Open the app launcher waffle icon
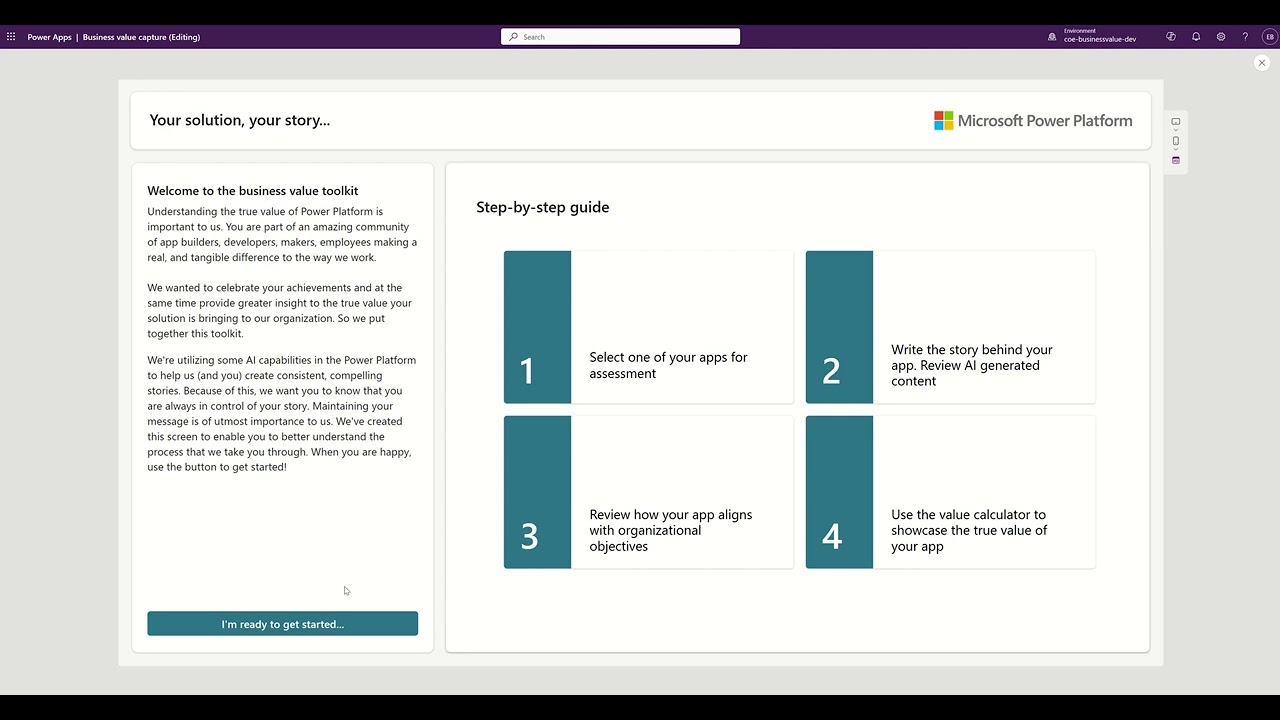This screenshot has height=720, width=1280. (x=11, y=37)
